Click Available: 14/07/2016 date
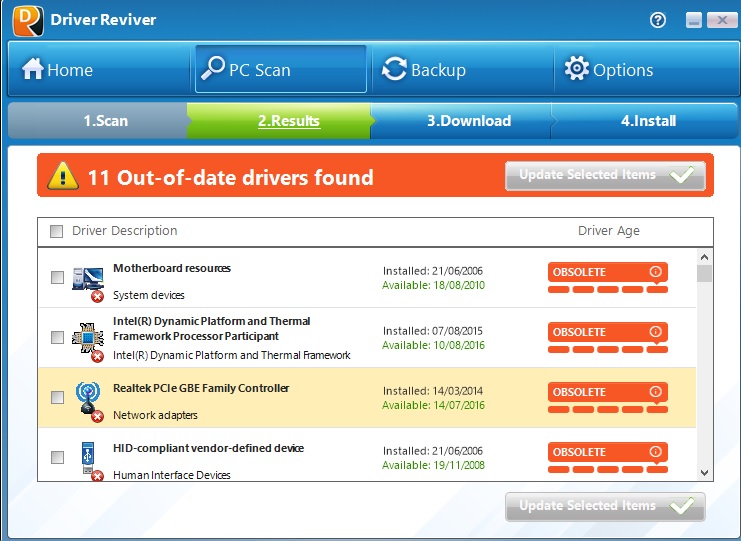This screenshot has height=541, width=741. 433,405
